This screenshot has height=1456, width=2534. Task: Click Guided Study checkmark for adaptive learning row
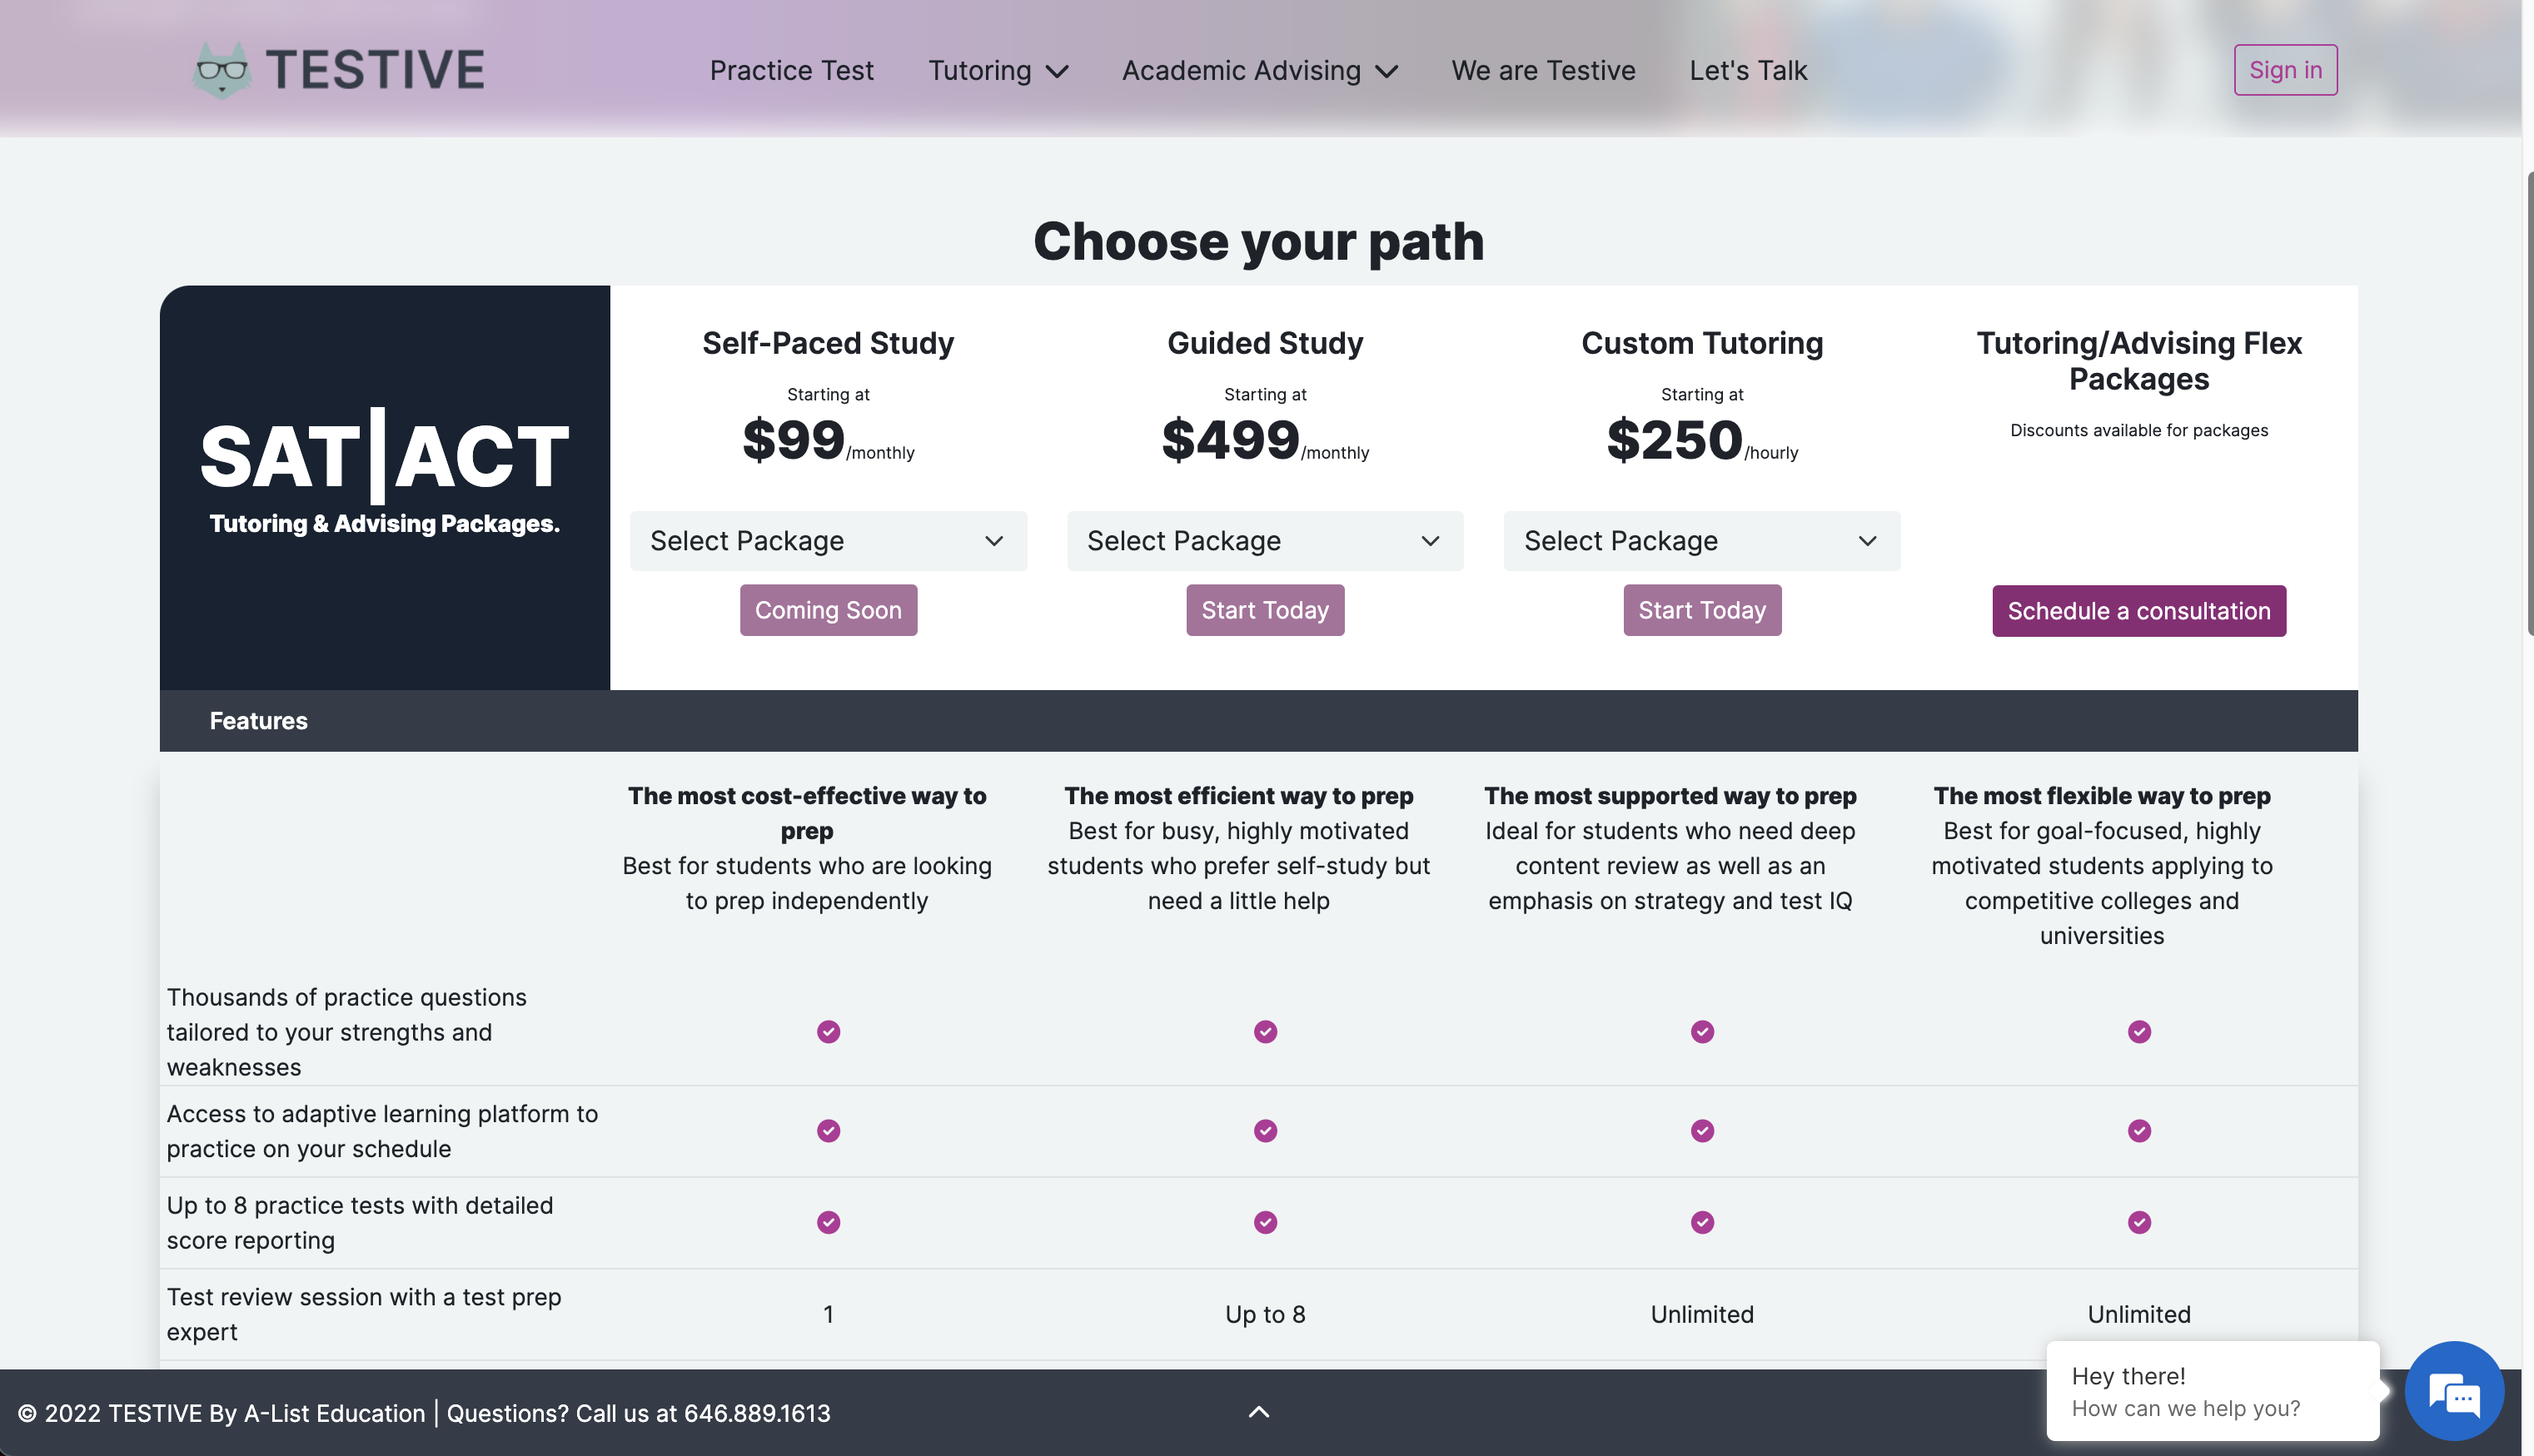pyautogui.click(x=1265, y=1131)
